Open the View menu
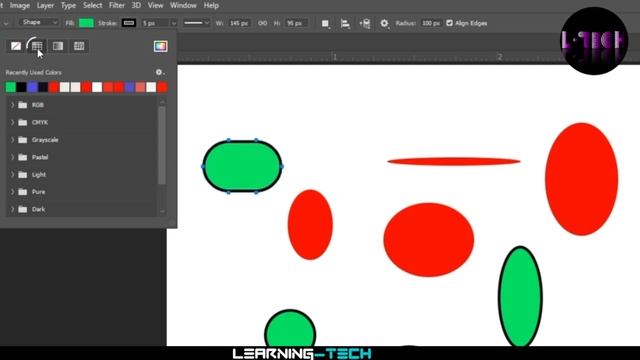Image resolution: width=640 pixels, height=360 pixels. (x=155, y=5)
